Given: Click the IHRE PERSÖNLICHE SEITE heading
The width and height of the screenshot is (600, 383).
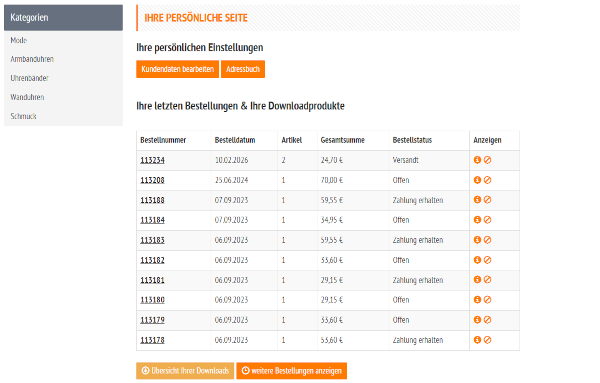Looking at the screenshot, I should (x=196, y=18).
